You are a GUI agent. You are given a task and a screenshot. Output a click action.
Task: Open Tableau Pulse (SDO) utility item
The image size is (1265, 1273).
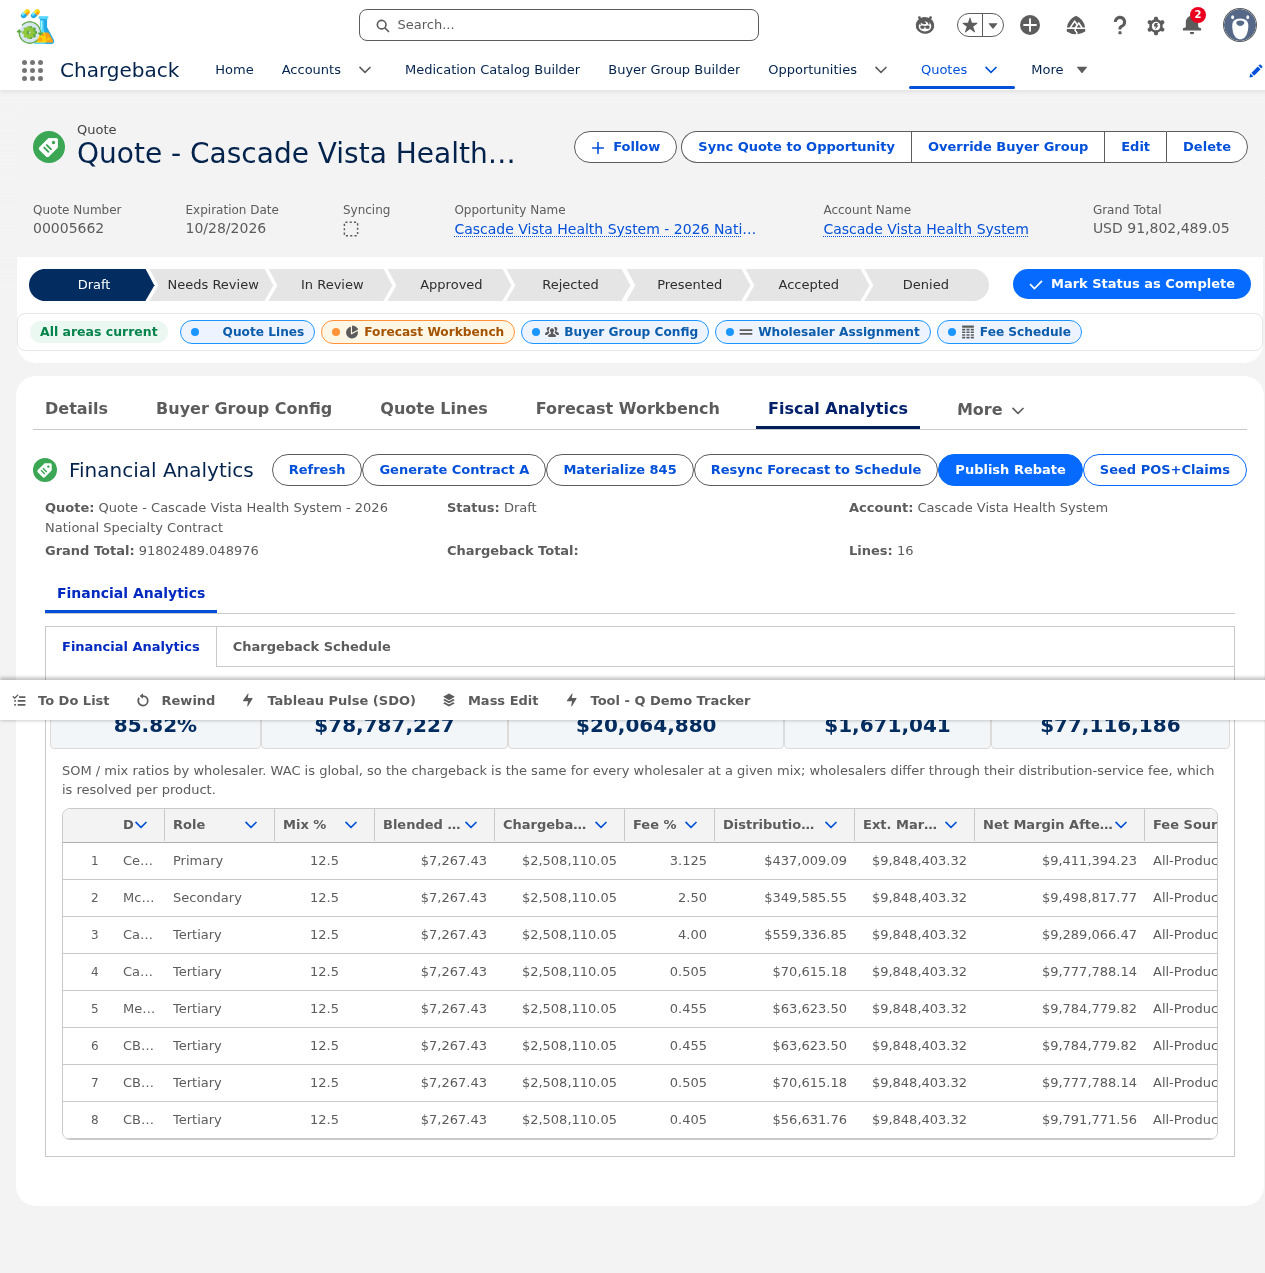click(x=329, y=700)
